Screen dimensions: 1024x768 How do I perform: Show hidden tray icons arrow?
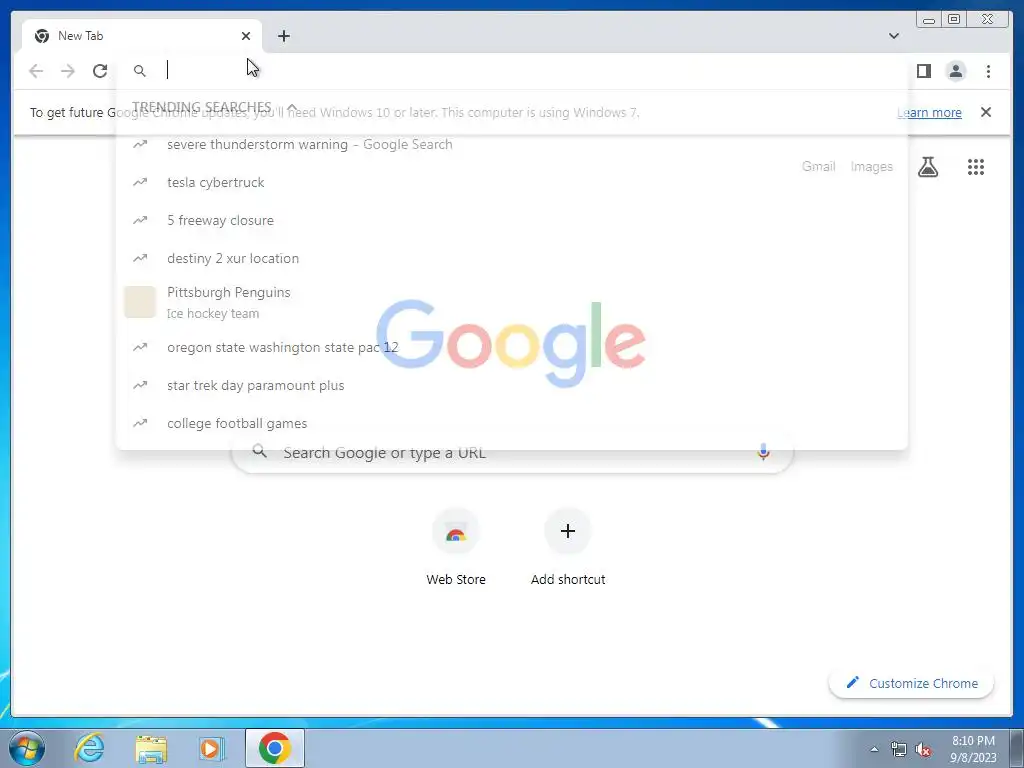pyautogui.click(x=874, y=749)
